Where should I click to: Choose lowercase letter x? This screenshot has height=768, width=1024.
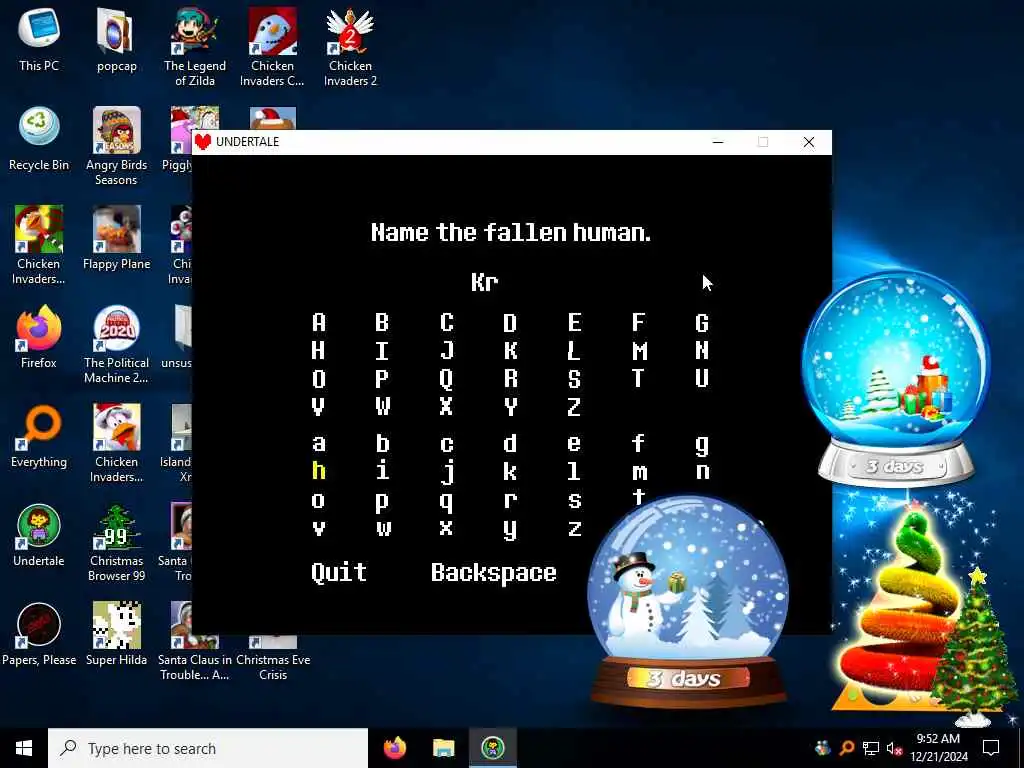click(446, 528)
